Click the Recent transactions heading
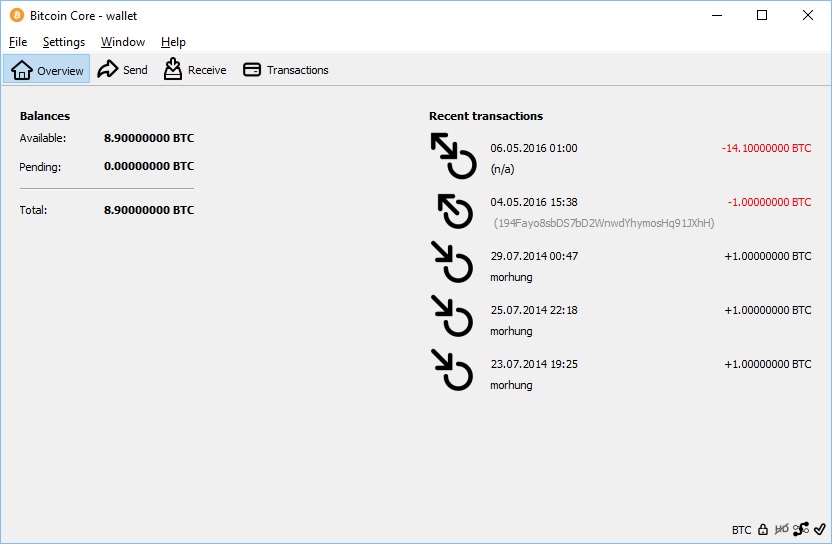 pos(486,116)
